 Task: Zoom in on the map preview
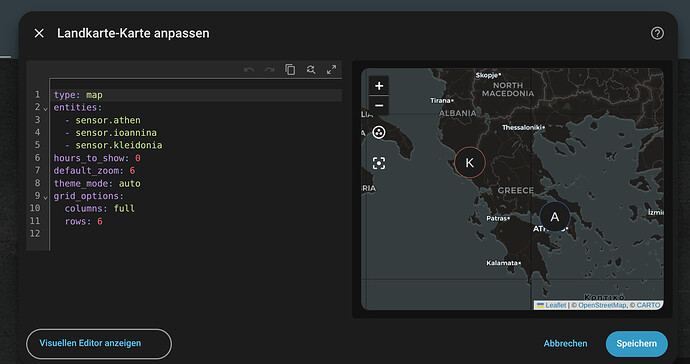tap(379, 86)
